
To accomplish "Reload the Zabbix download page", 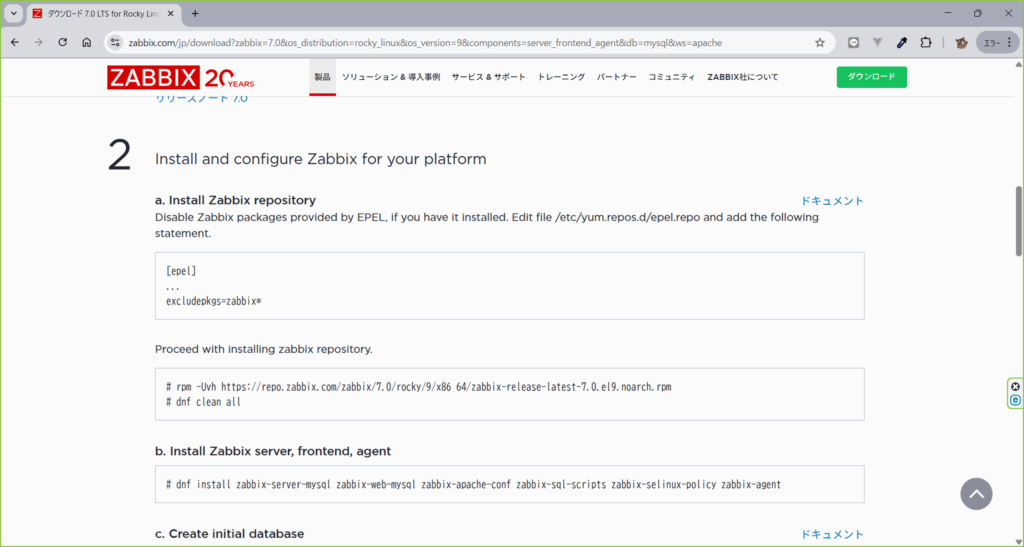I will click(63, 42).
